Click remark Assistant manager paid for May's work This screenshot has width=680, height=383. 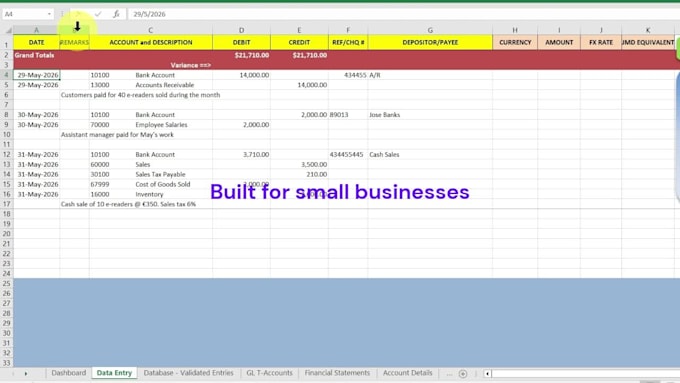tap(117, 135)
